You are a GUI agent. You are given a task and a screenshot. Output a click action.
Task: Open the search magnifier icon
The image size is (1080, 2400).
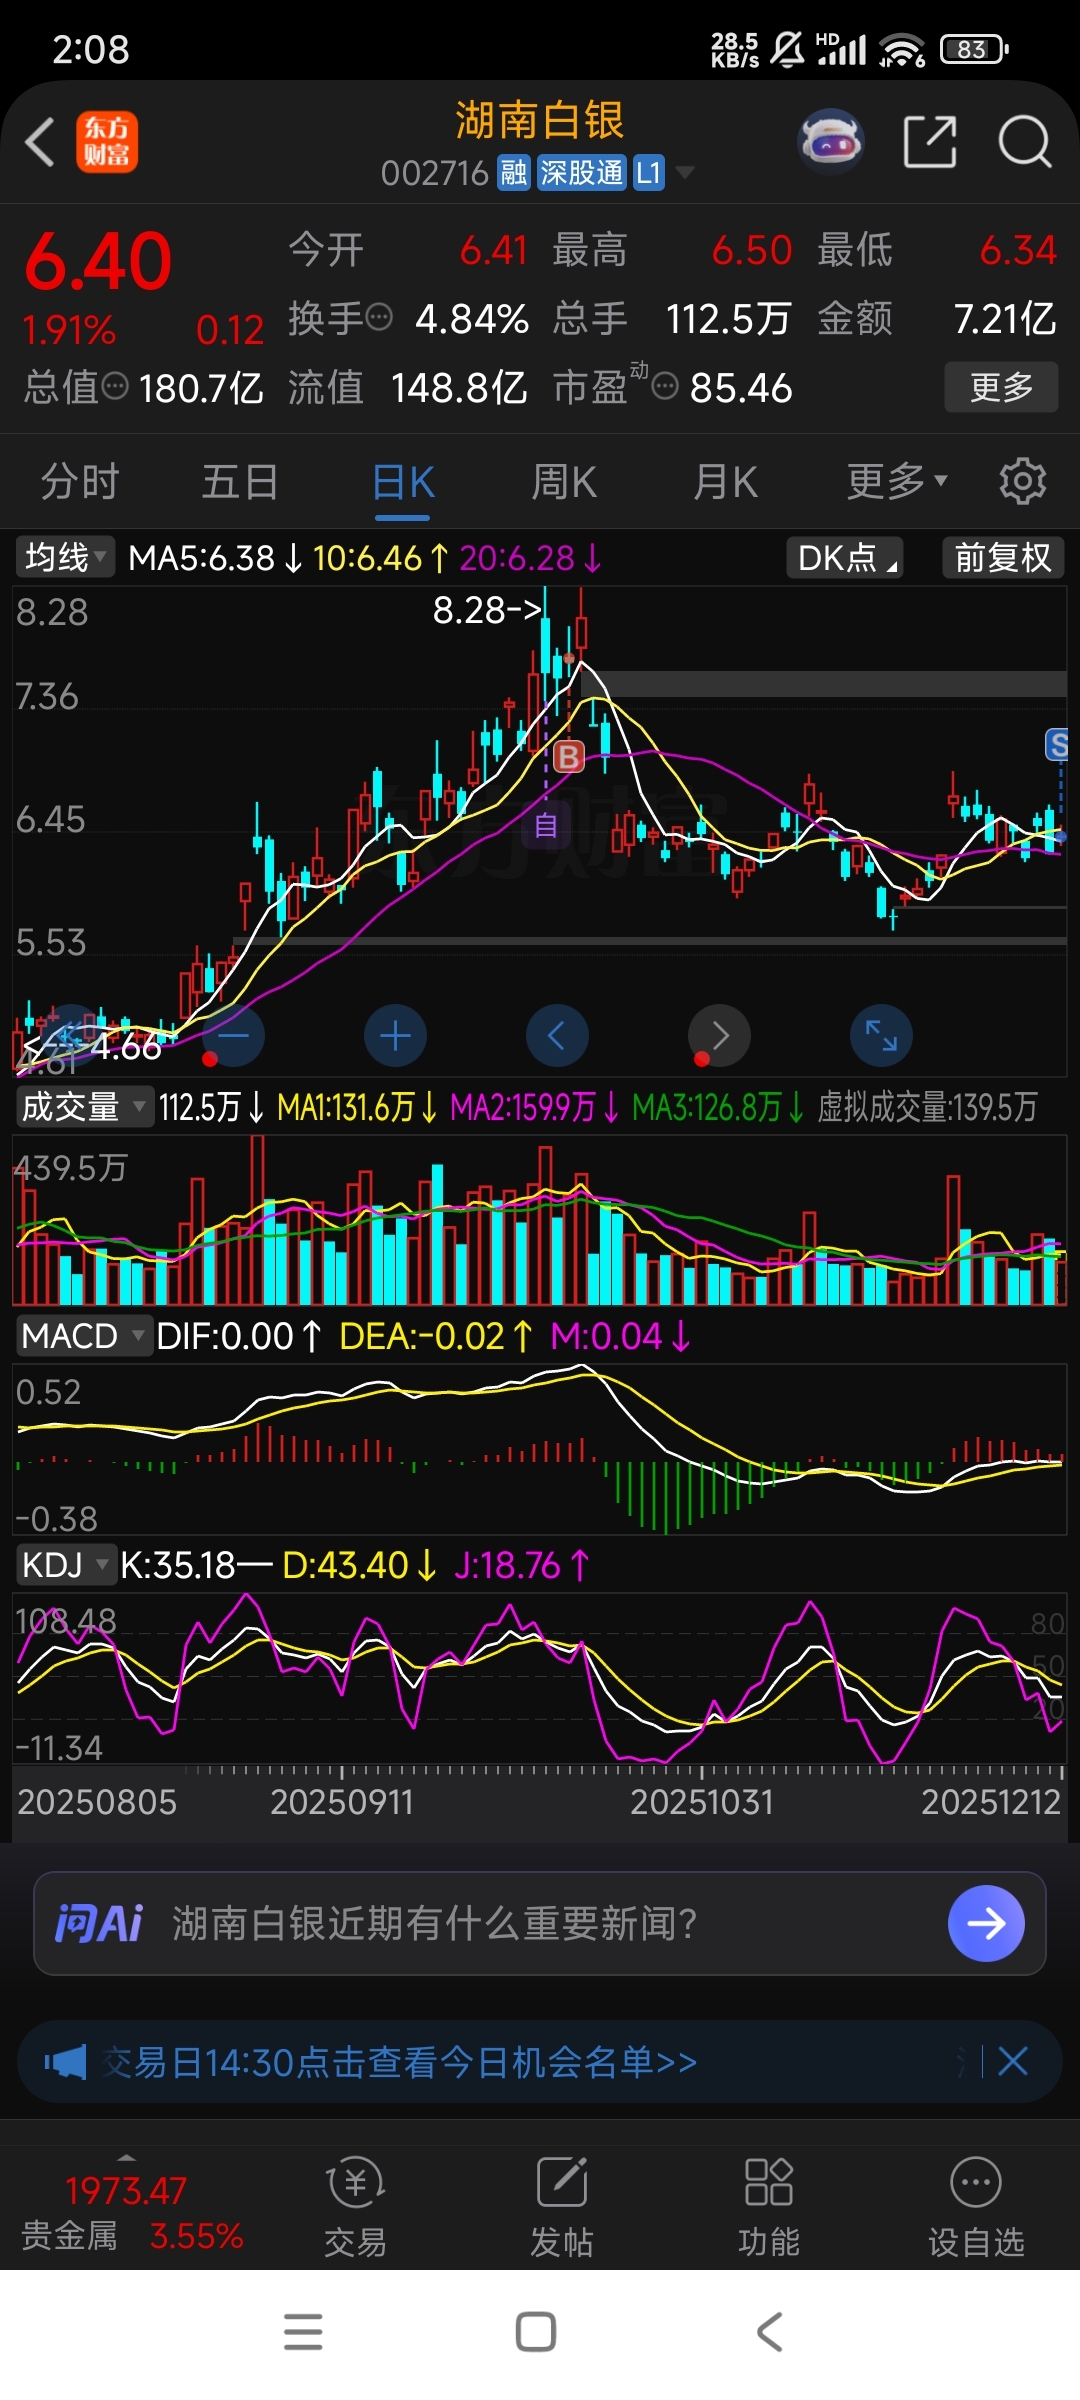(x=1025, y=141)
